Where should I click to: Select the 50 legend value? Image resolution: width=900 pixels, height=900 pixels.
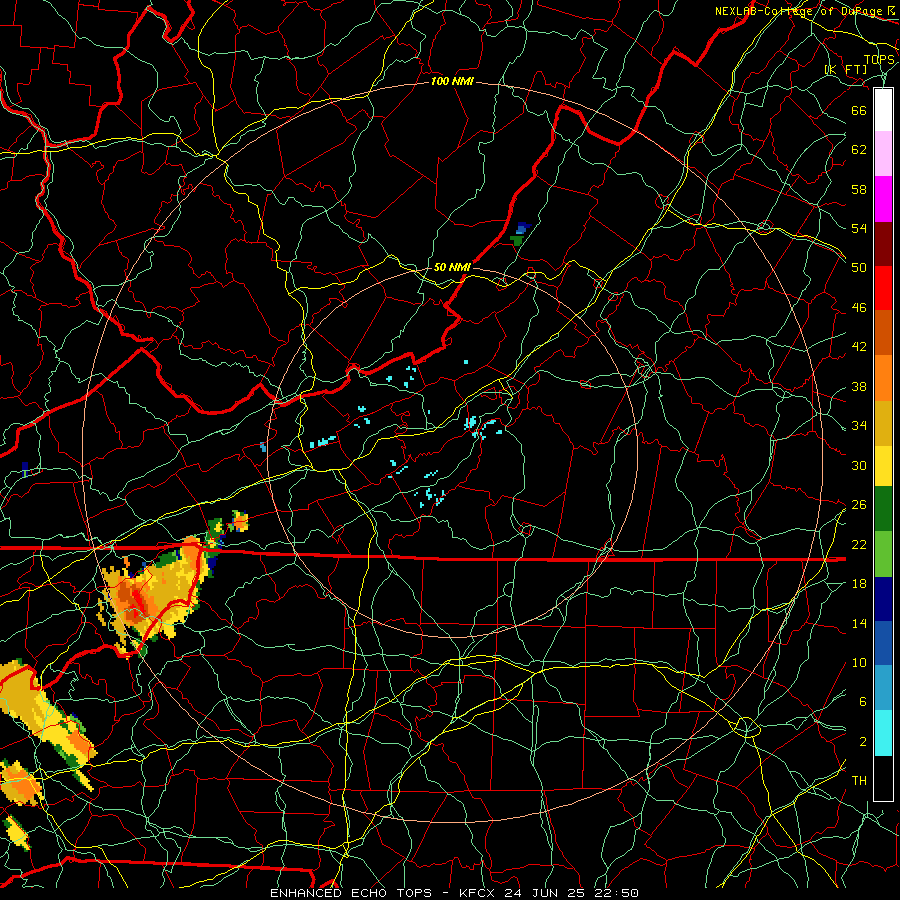859,268
